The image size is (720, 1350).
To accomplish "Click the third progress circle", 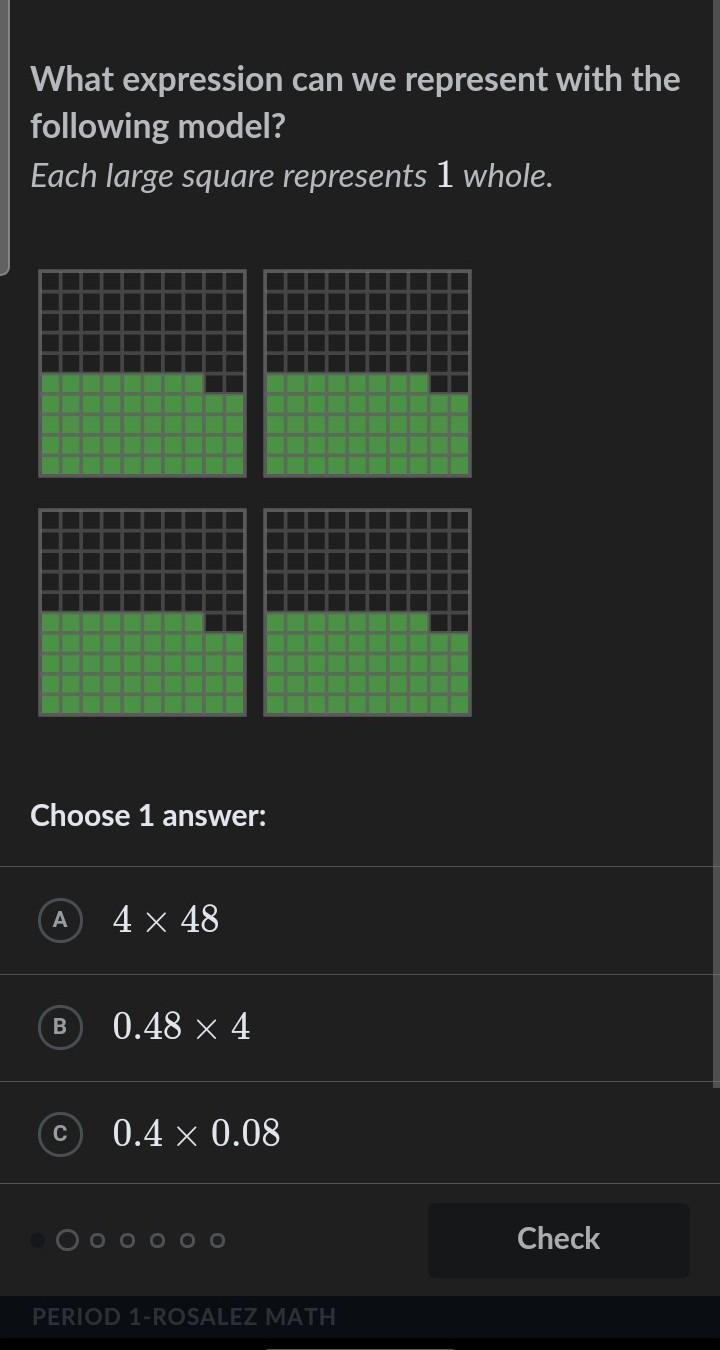I will [97, 1241].
